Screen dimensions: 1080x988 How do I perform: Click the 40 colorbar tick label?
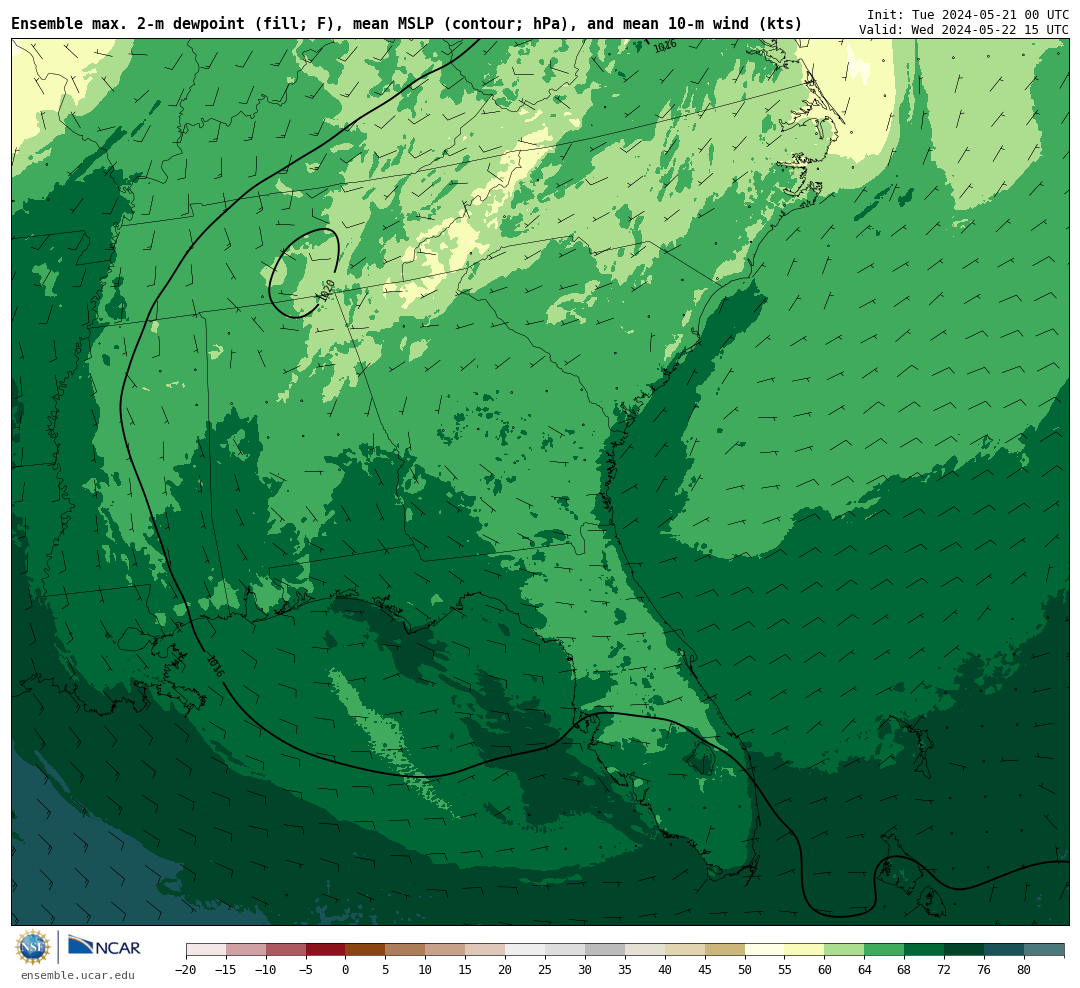(665, 970)
